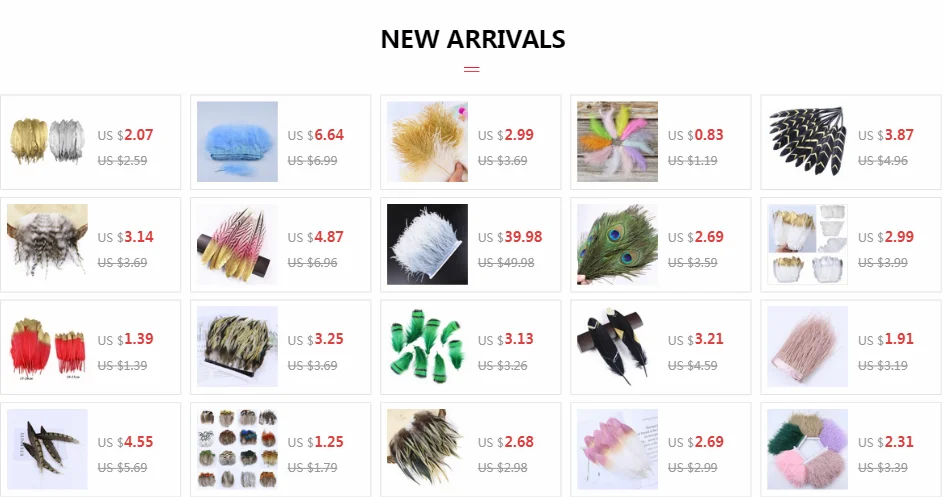The height and width of the screenshot is (497, 943).
Task: Select the blue fluffy feather trim image
Action: point(237,141)
